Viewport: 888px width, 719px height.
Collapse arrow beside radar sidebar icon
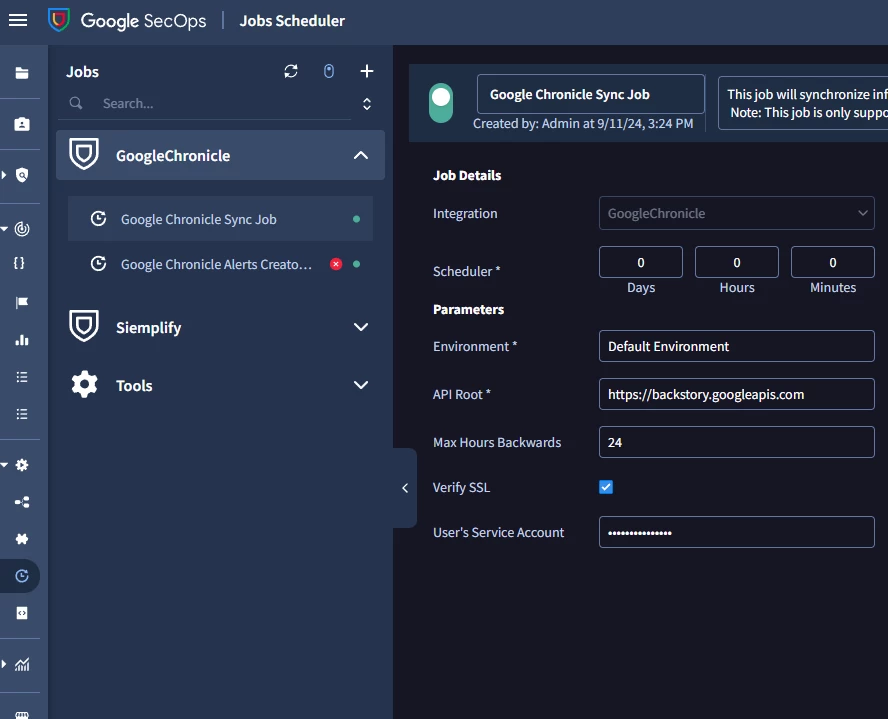(4, 229)
